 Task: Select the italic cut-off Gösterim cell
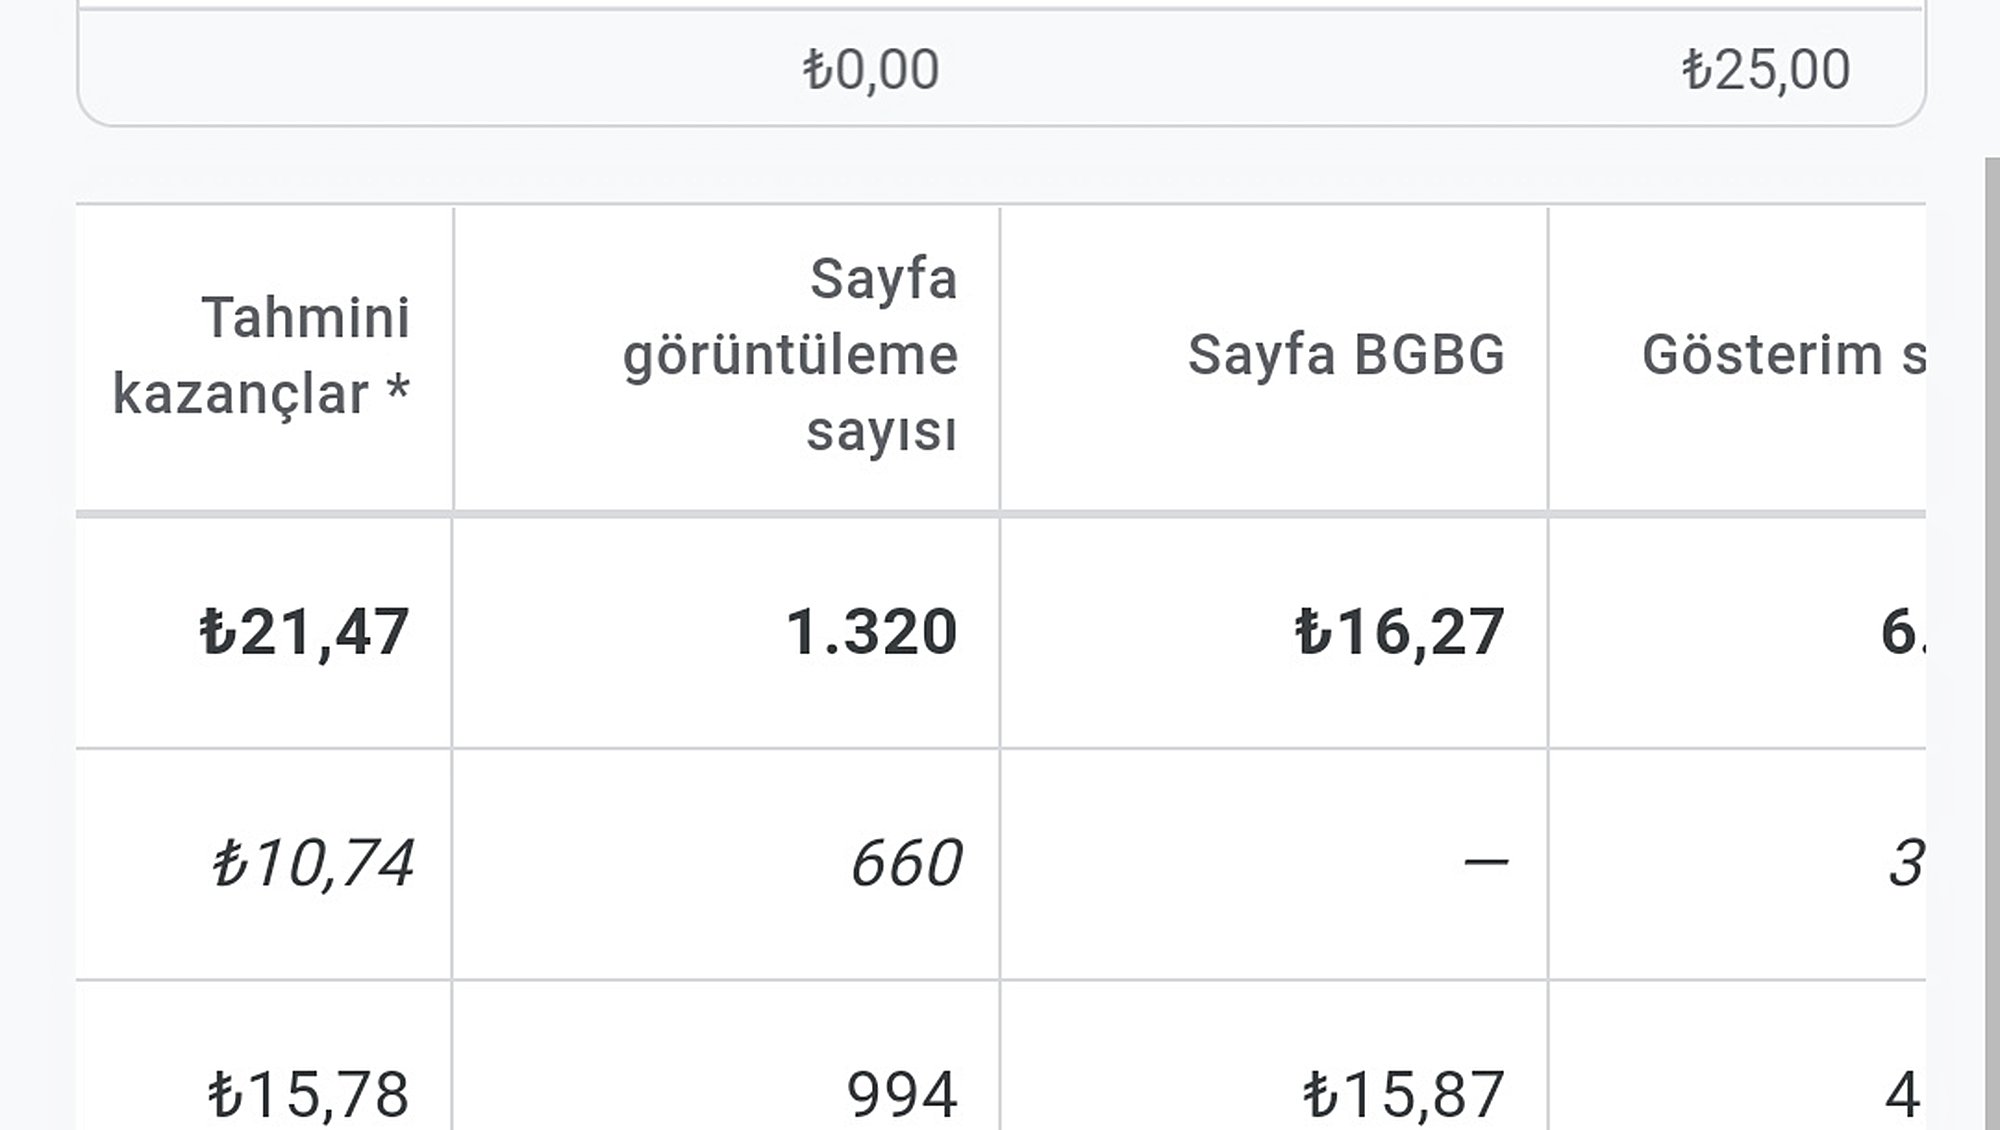point(1903,863)
